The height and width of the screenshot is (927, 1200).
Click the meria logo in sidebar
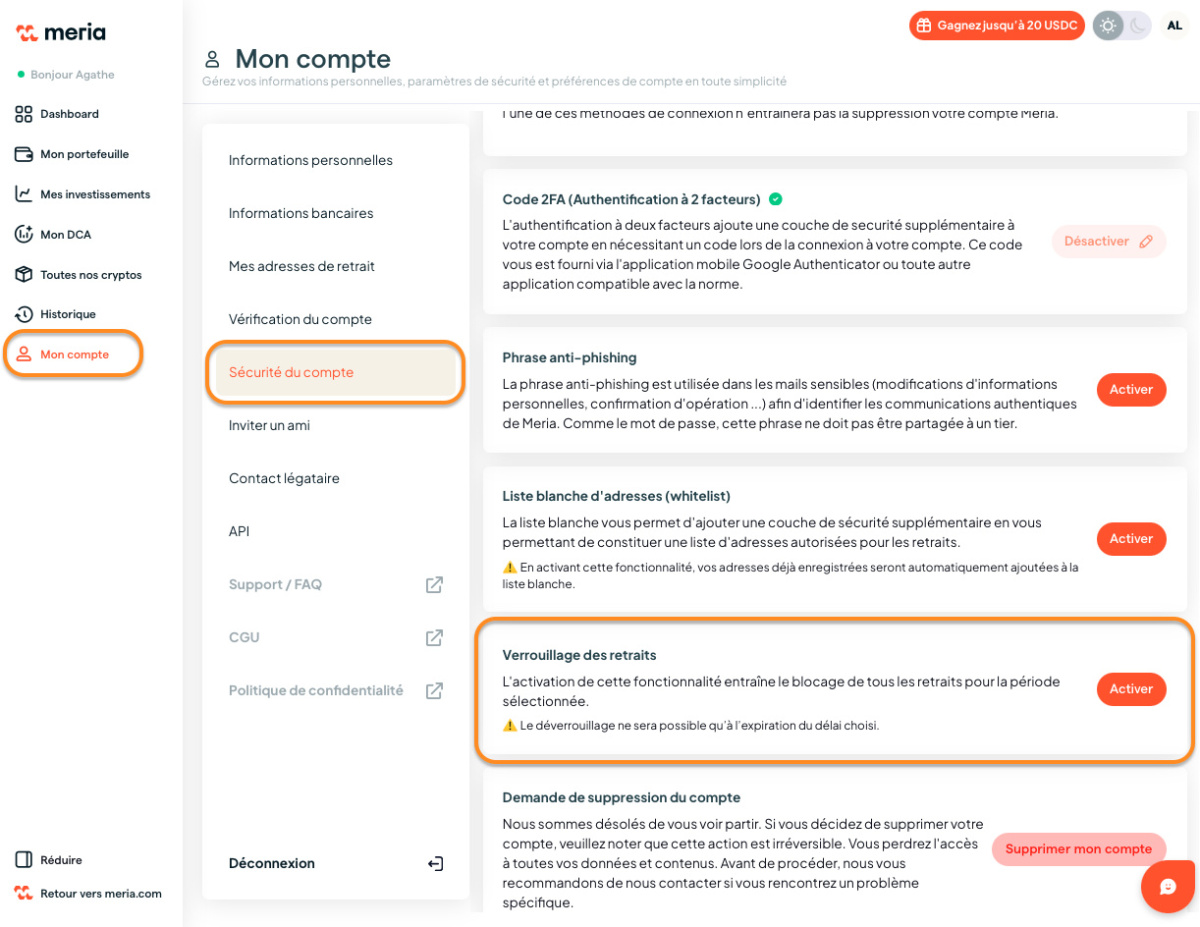(61, 32)
